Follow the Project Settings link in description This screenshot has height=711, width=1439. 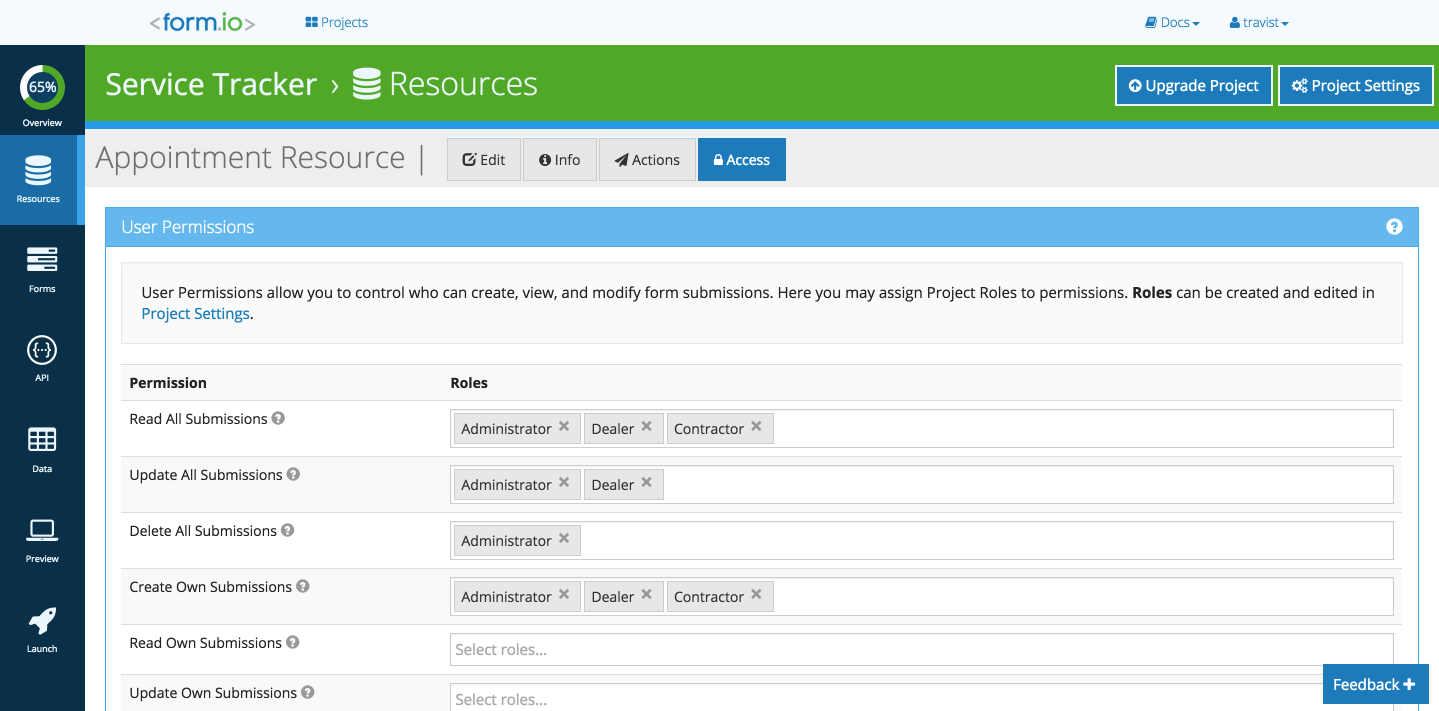(x=195, y=314)
